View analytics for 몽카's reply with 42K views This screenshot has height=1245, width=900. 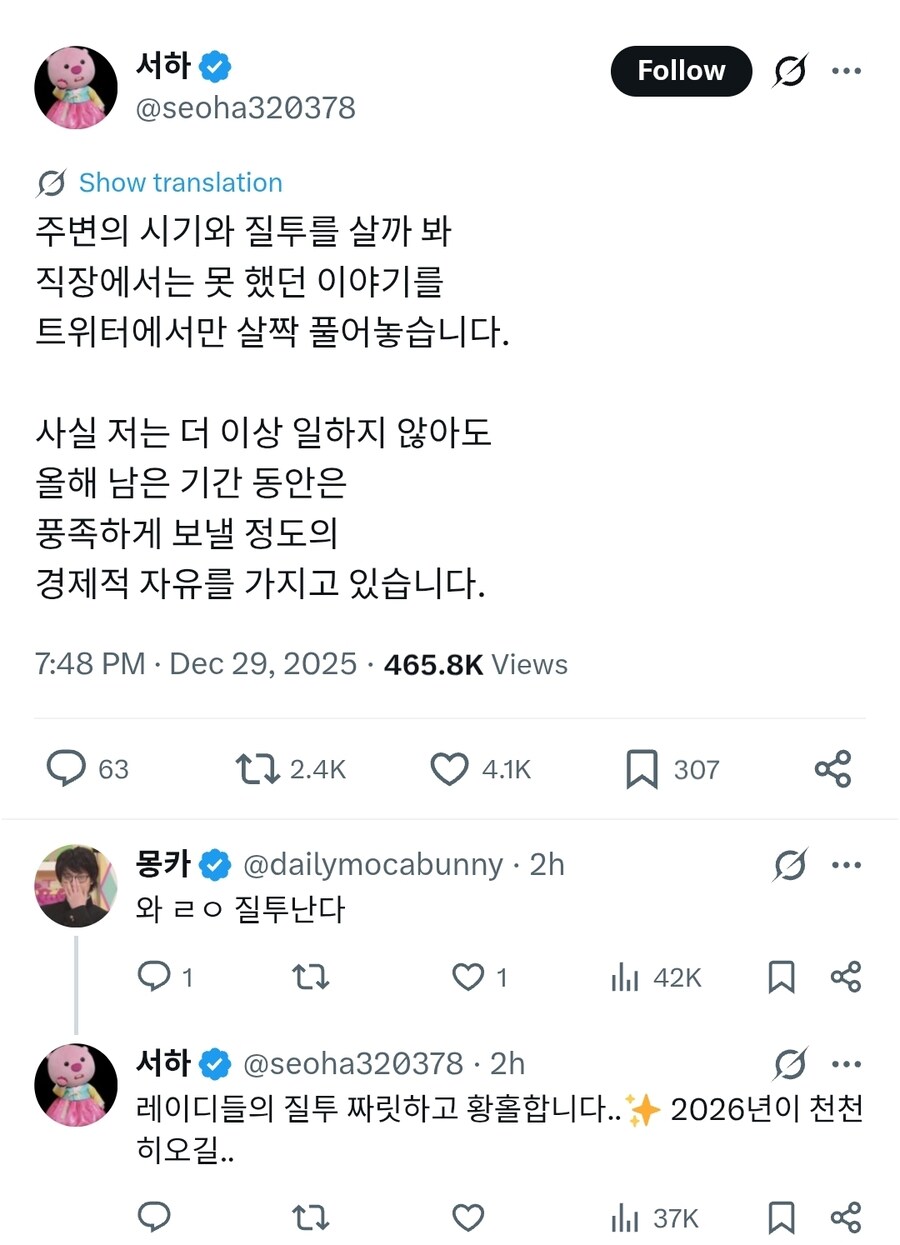click(x=655, y=977)
